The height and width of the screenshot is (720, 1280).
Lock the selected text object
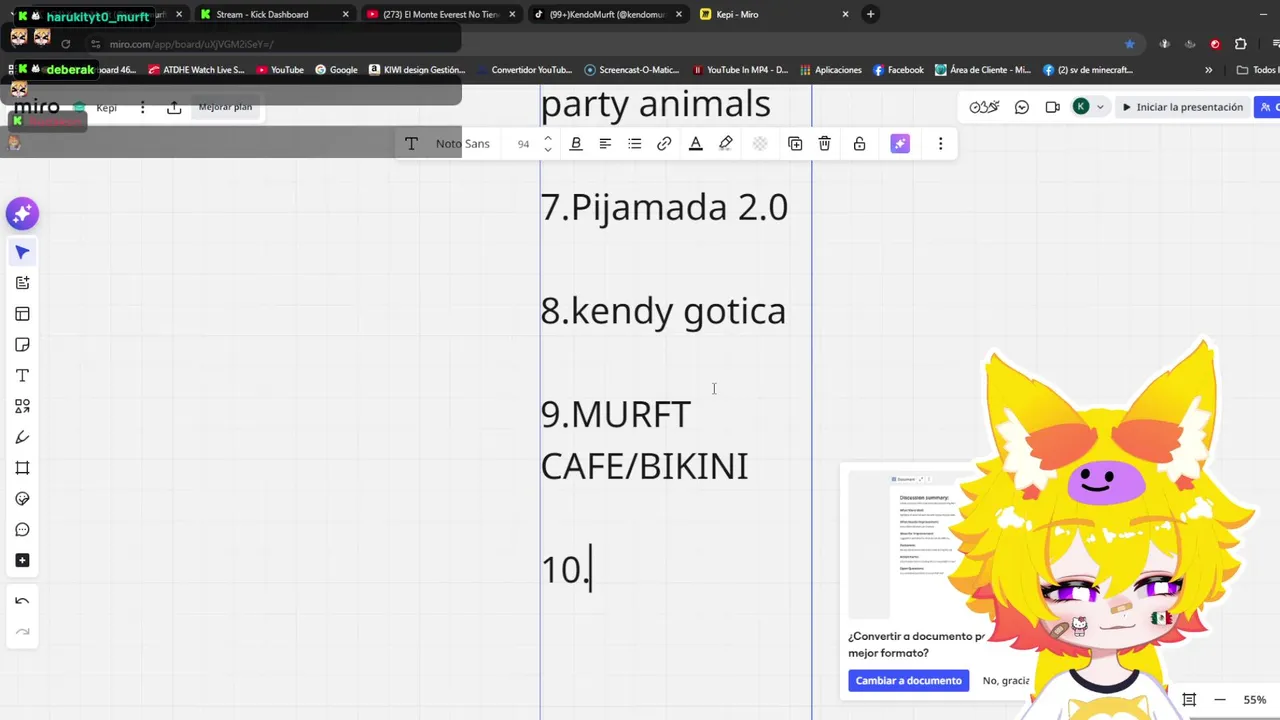(x=859, y=144)
